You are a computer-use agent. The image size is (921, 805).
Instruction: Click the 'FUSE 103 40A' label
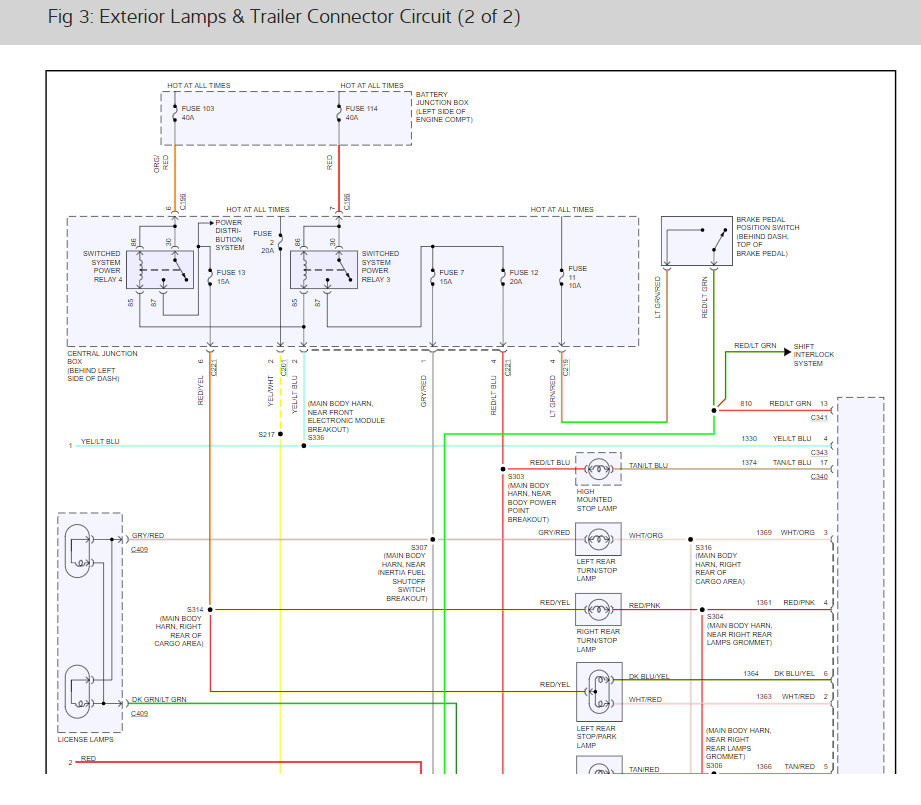click(198, 113)
